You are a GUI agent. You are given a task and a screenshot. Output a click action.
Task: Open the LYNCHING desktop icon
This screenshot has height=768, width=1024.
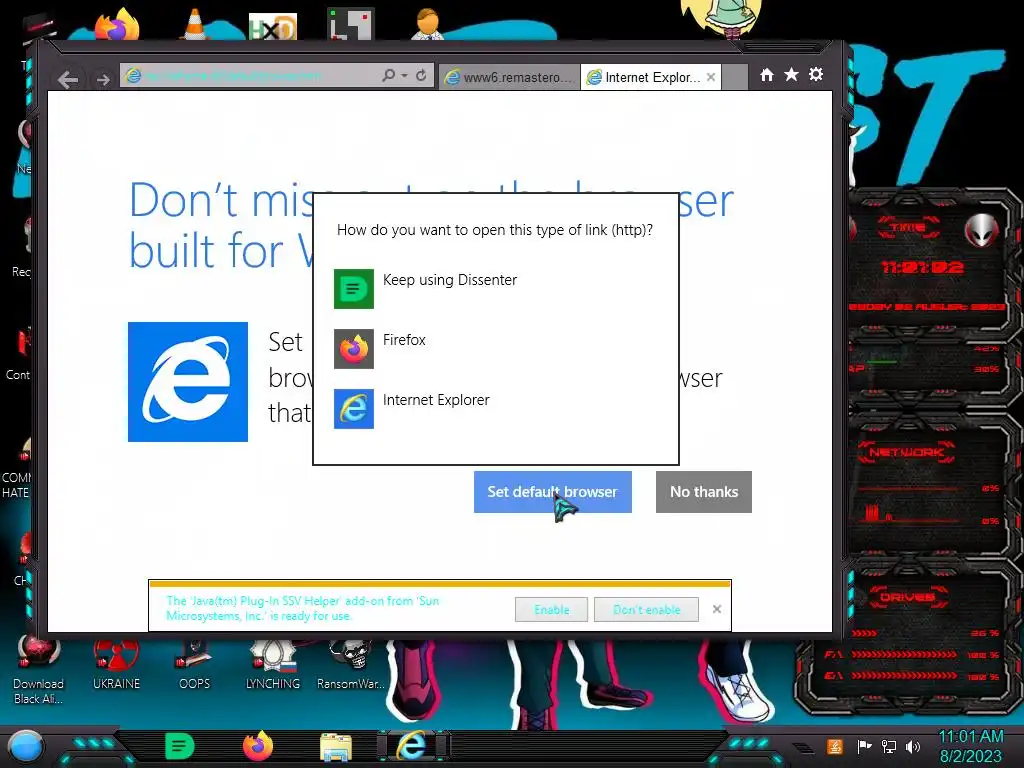(x=273, y=665)
